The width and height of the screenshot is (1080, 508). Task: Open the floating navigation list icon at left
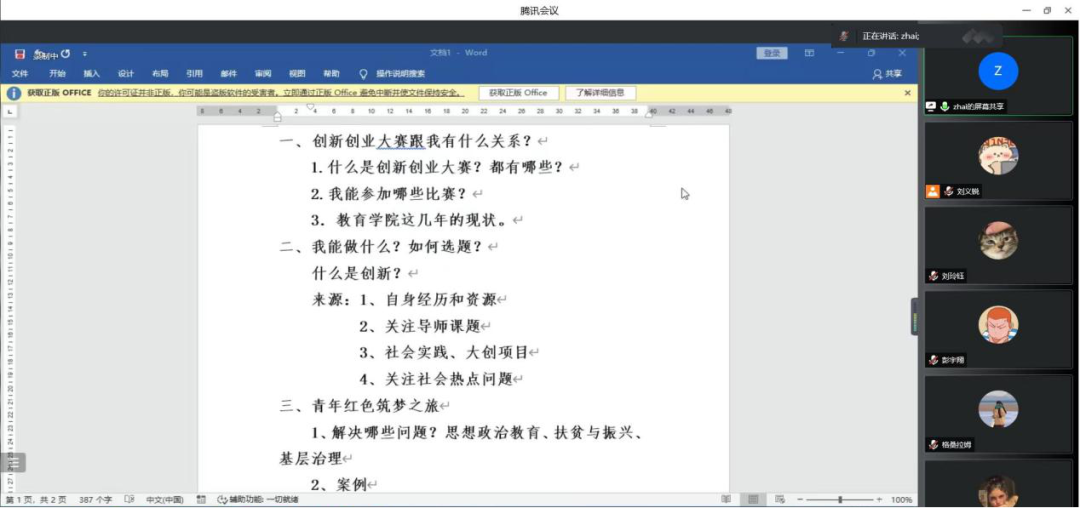click(x=14, y=463)
